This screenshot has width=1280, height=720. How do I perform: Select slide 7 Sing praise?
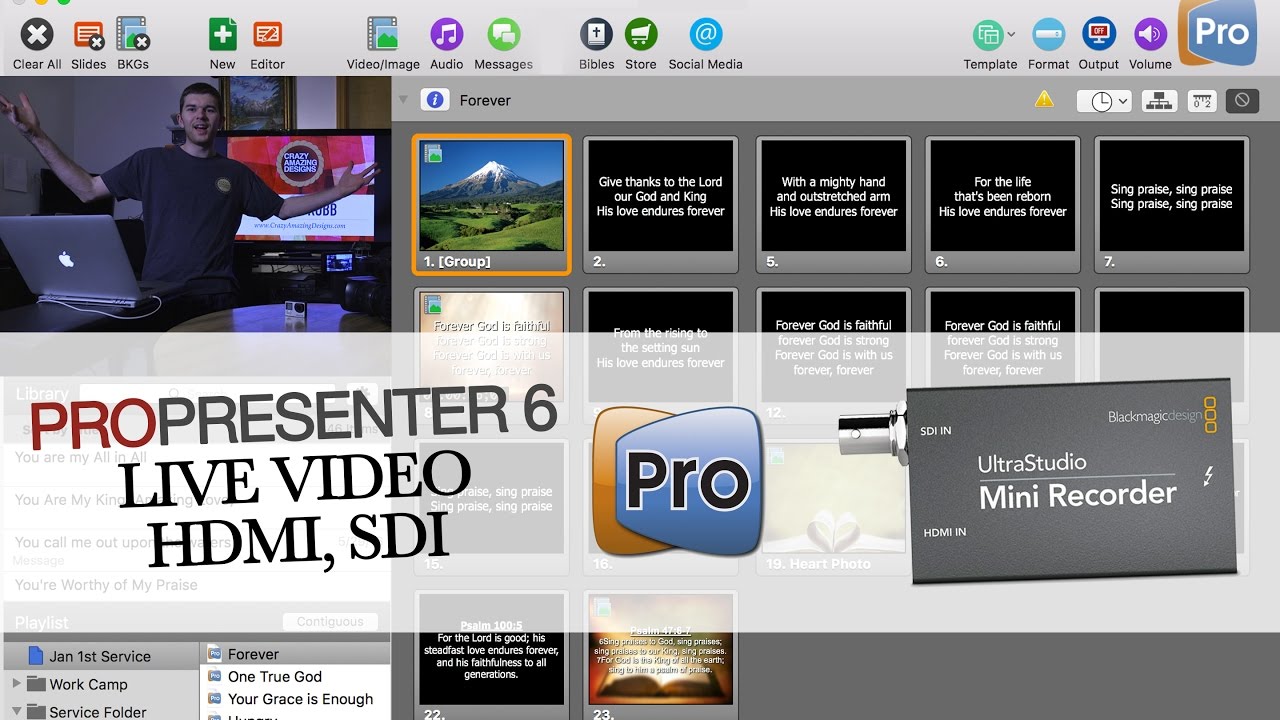(x=1172, y=204)
